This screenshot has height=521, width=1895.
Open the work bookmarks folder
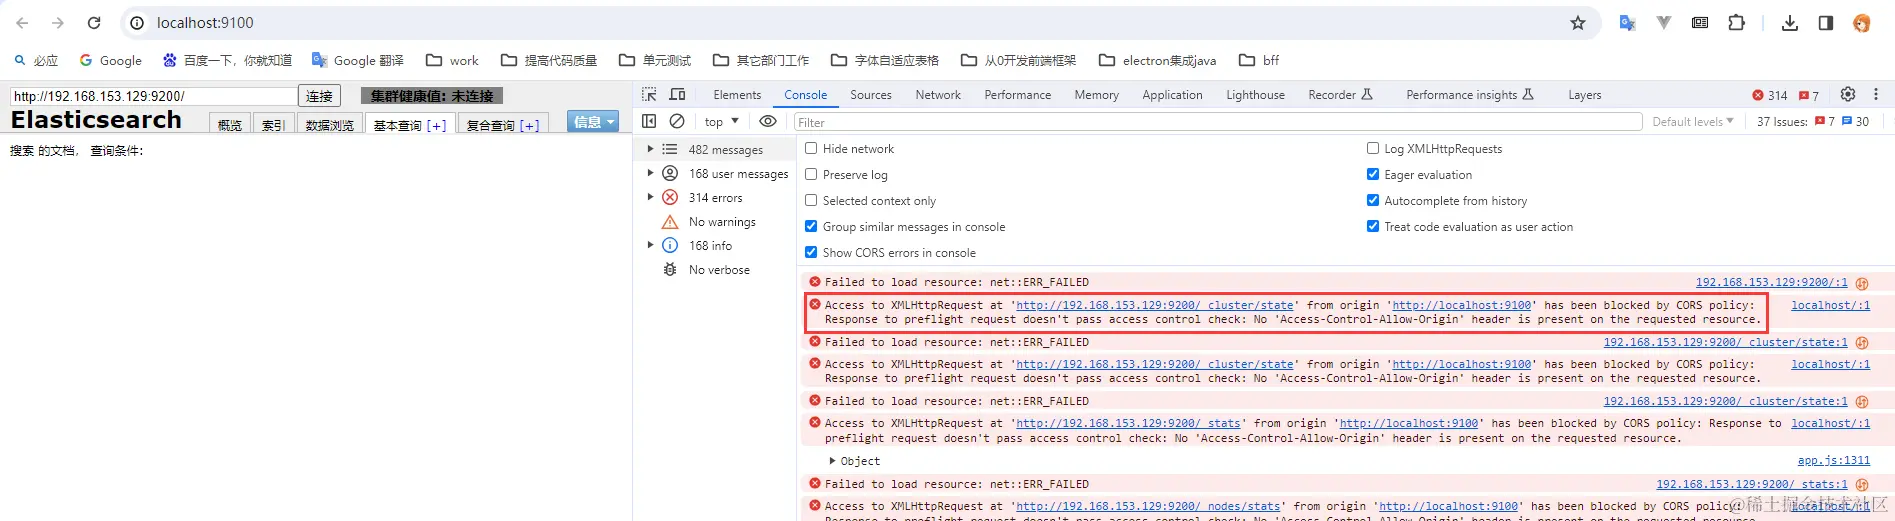click(452, 60)
